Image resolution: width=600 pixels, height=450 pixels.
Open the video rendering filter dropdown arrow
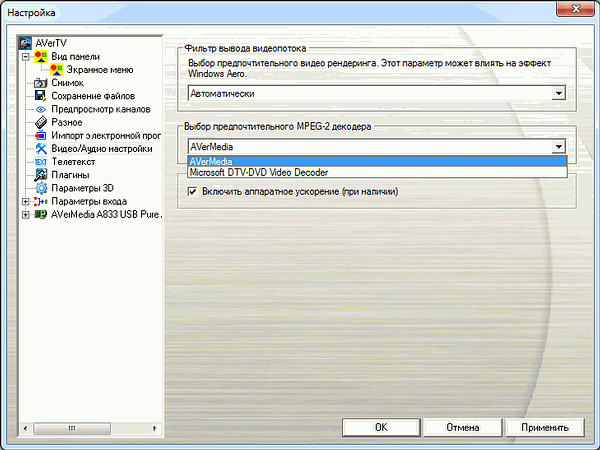click(x=559, y=93)
